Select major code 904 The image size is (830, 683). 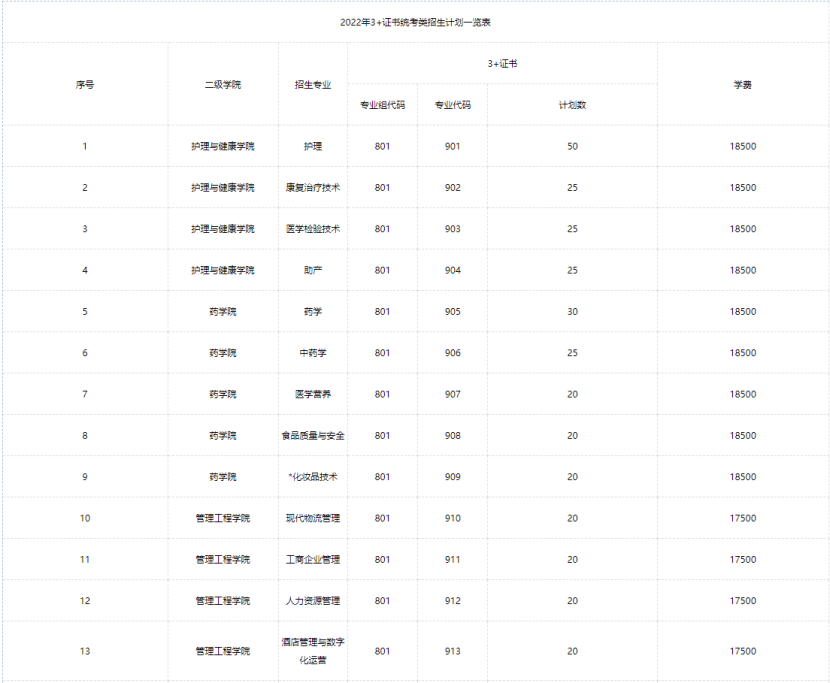453,270
